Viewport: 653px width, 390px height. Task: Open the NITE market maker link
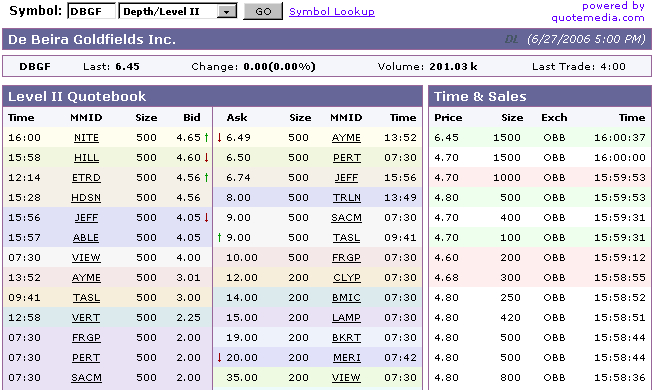point(86,138)
